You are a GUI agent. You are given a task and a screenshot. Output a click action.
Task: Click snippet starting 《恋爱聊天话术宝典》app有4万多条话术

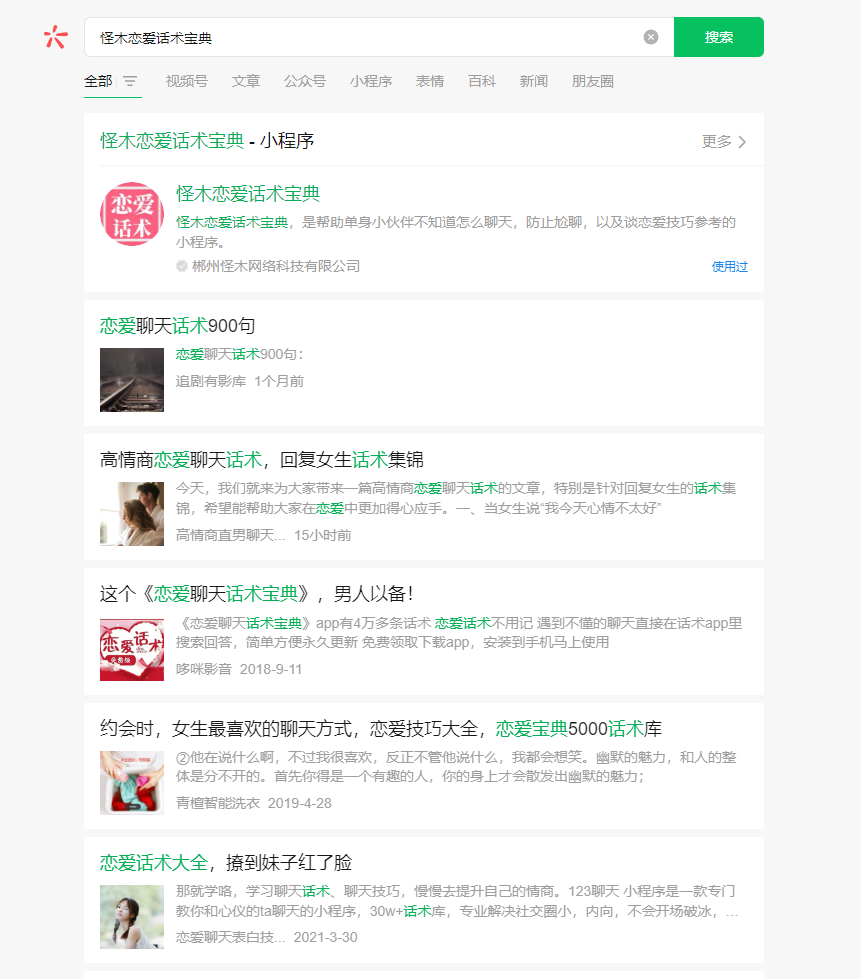(x=459, y=632)
